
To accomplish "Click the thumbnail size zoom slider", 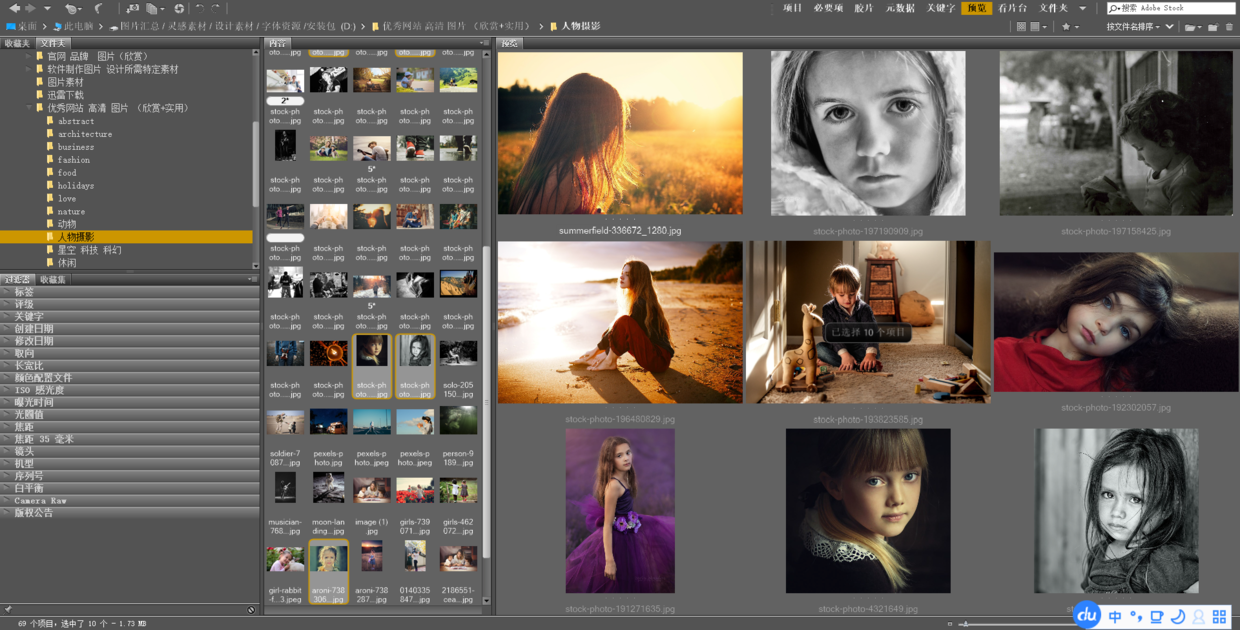I will [965, 624].
